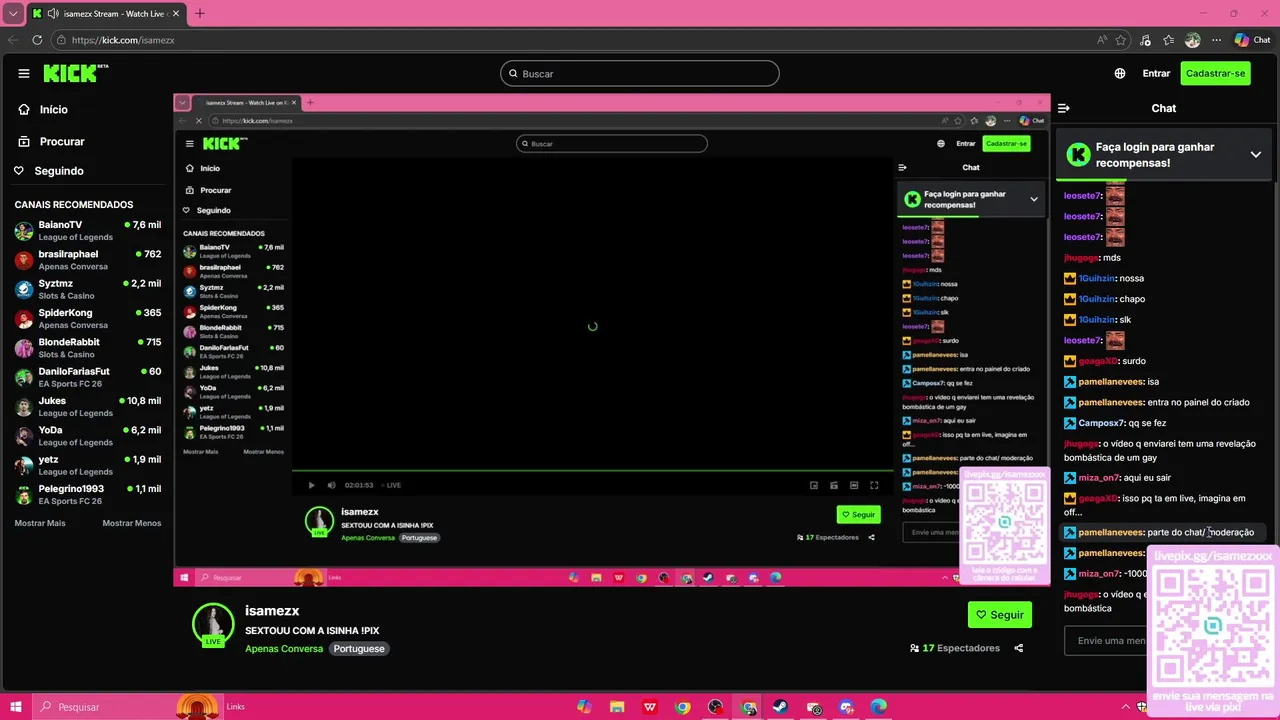Open Steam from the taskbar

tap(780, 707)
